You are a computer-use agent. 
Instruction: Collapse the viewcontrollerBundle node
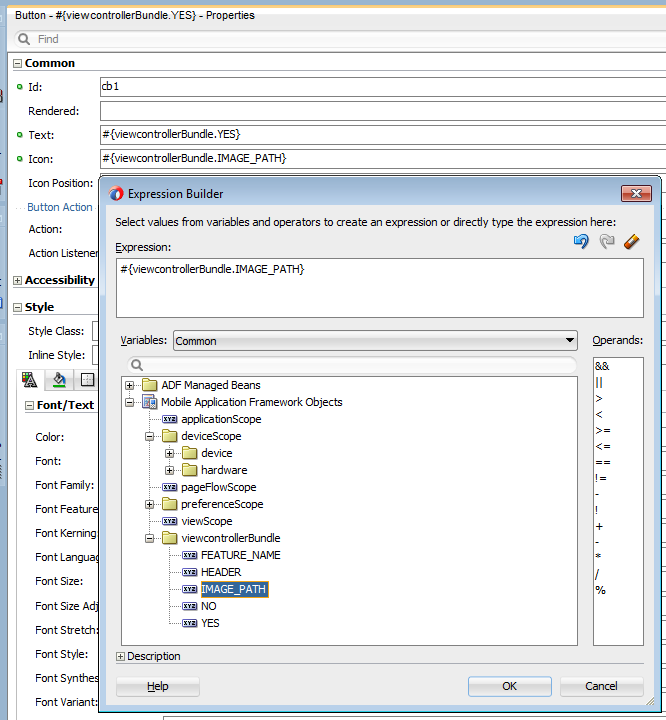click(149, 538)
